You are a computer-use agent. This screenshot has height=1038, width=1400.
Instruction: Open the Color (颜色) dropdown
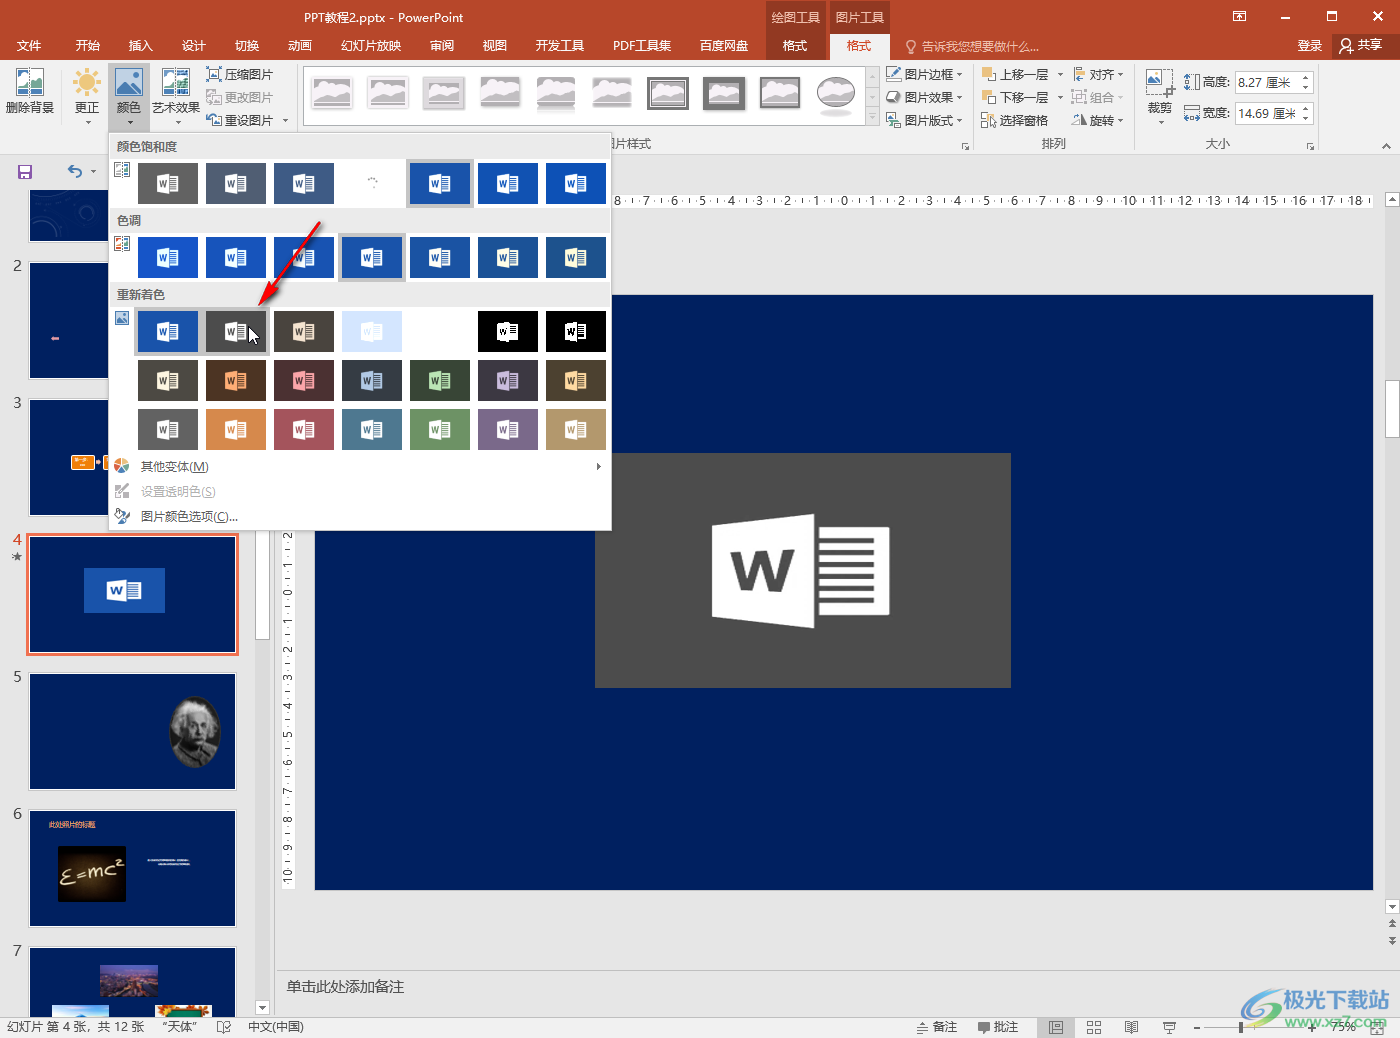129,97
